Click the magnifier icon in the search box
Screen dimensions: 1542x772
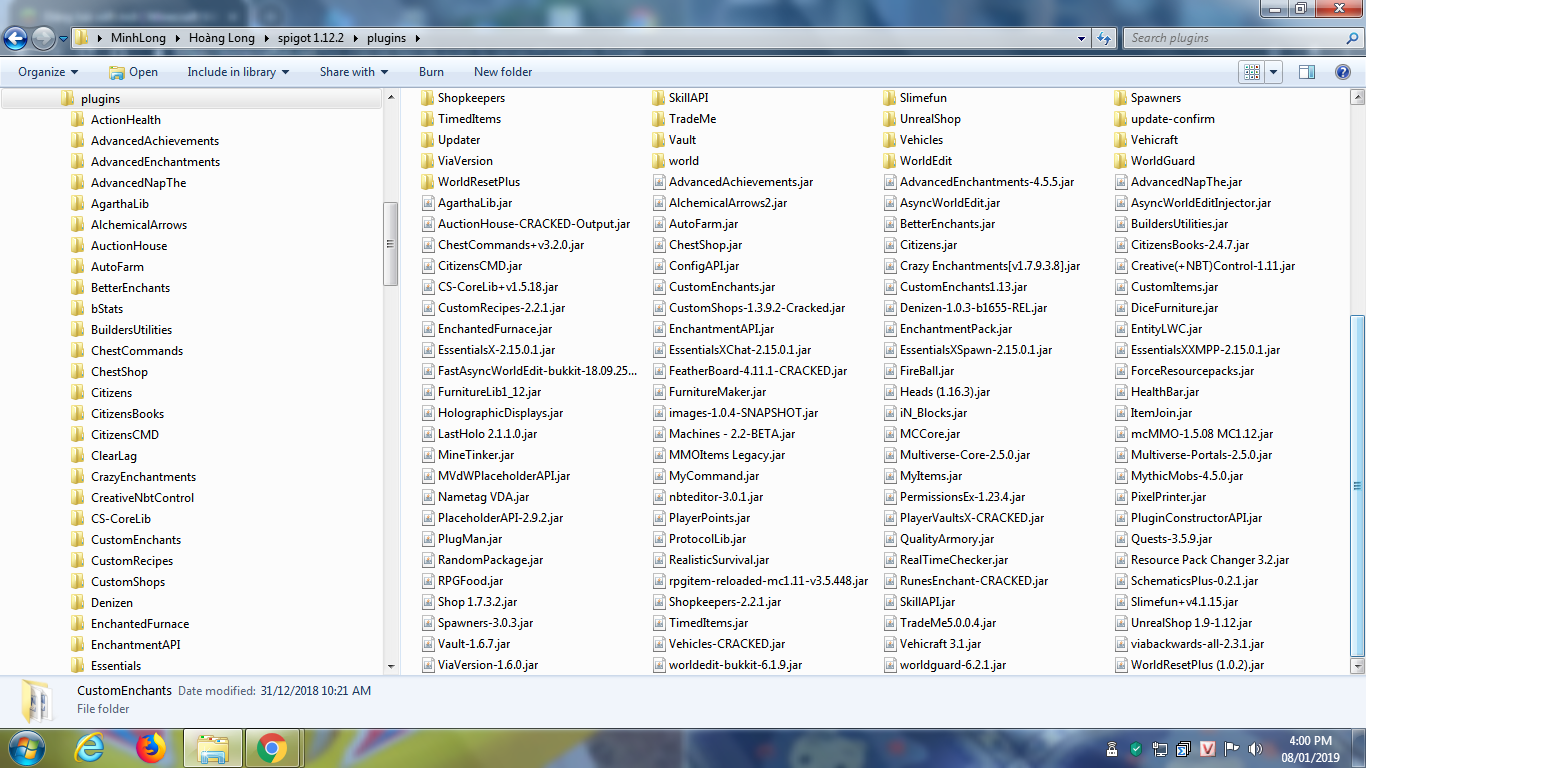1352,38
